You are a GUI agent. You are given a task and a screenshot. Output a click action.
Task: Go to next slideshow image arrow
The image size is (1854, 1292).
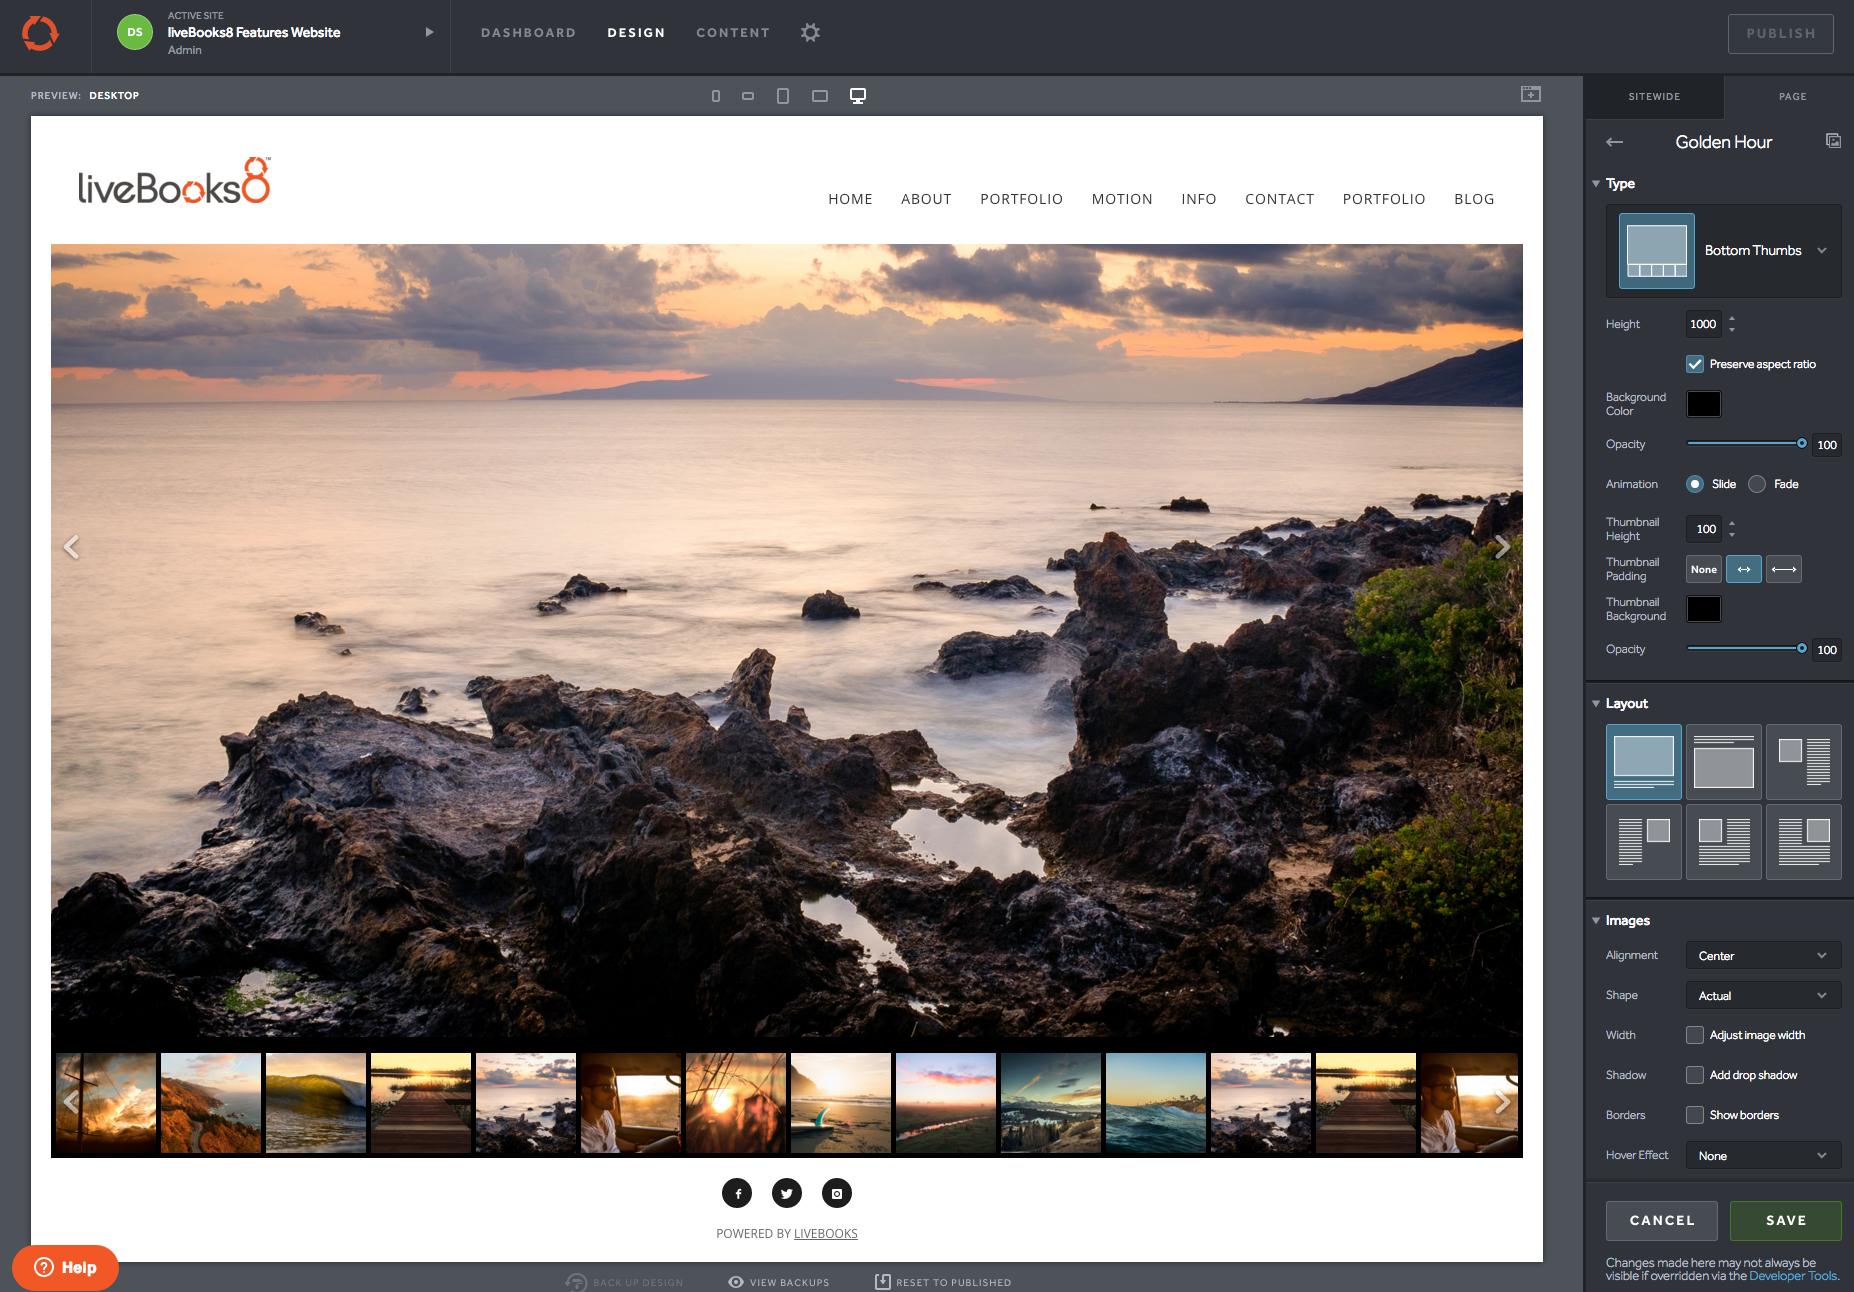[x=1501, y=547]
